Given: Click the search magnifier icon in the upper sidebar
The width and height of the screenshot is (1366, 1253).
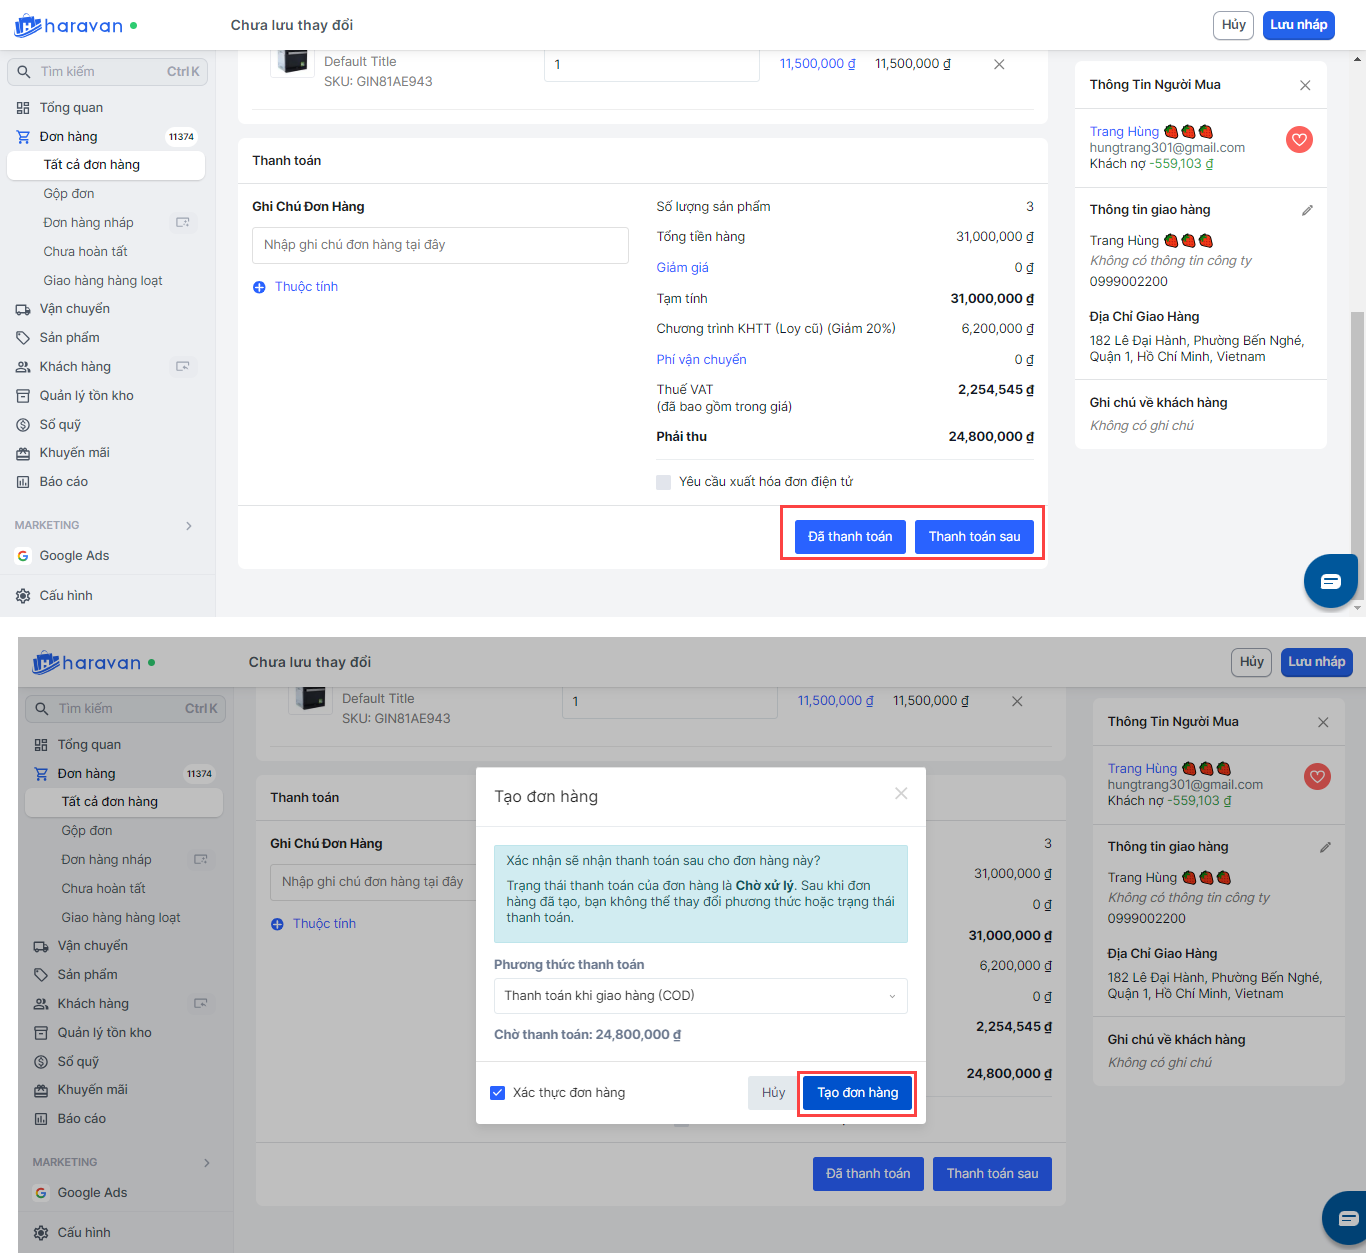Looking at the screenshot, I should click(x=24, y=72).
